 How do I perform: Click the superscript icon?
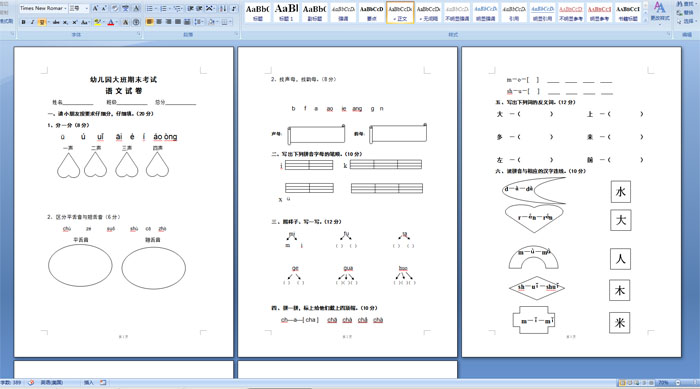[74, 22]
